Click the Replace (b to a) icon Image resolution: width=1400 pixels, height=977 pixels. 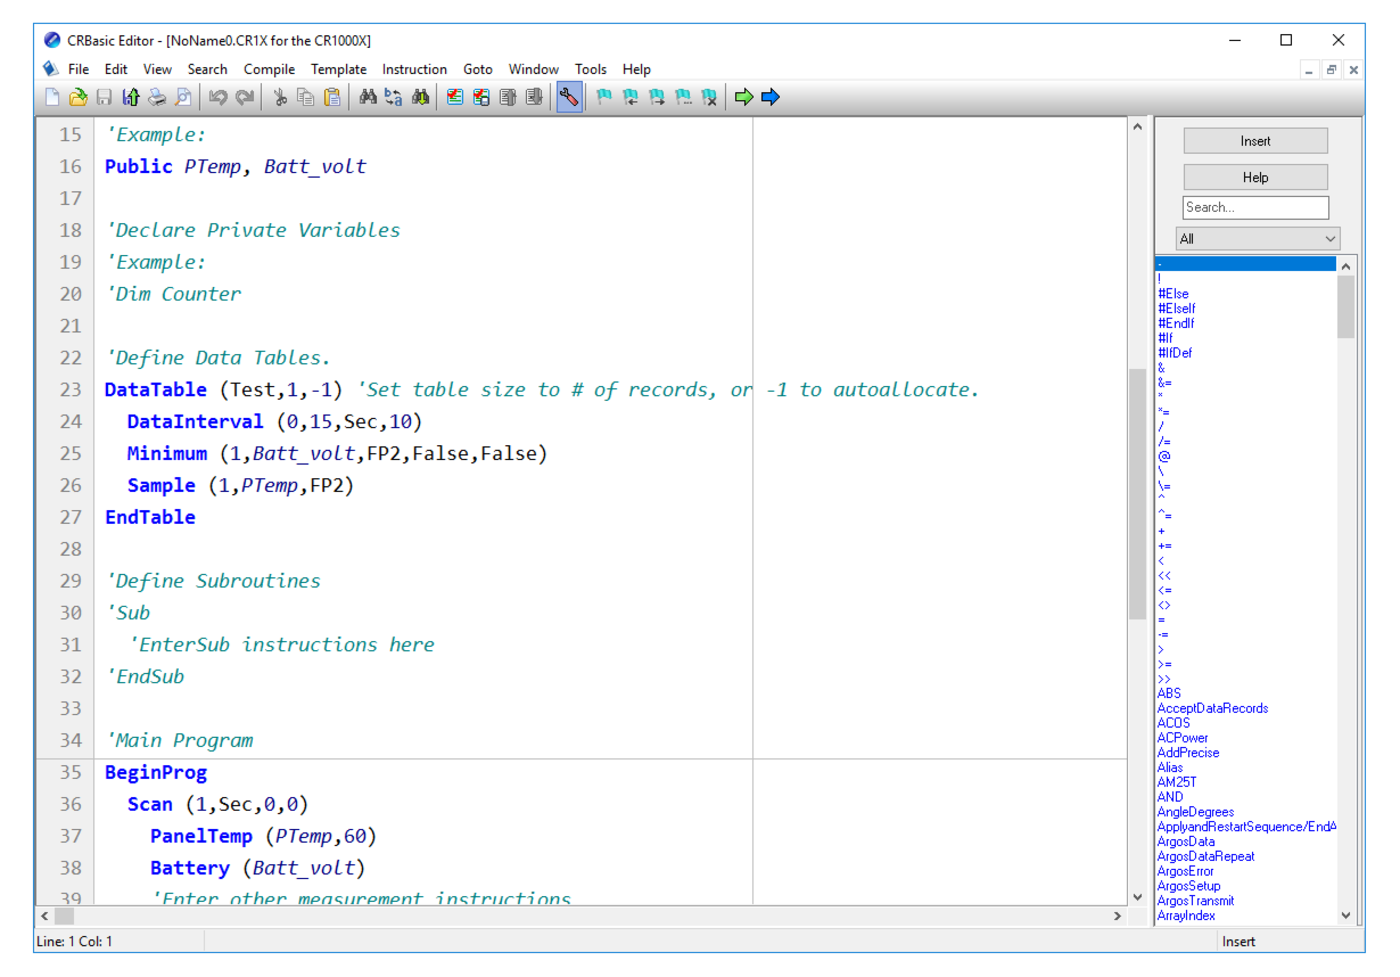click(x=394, y=97)
